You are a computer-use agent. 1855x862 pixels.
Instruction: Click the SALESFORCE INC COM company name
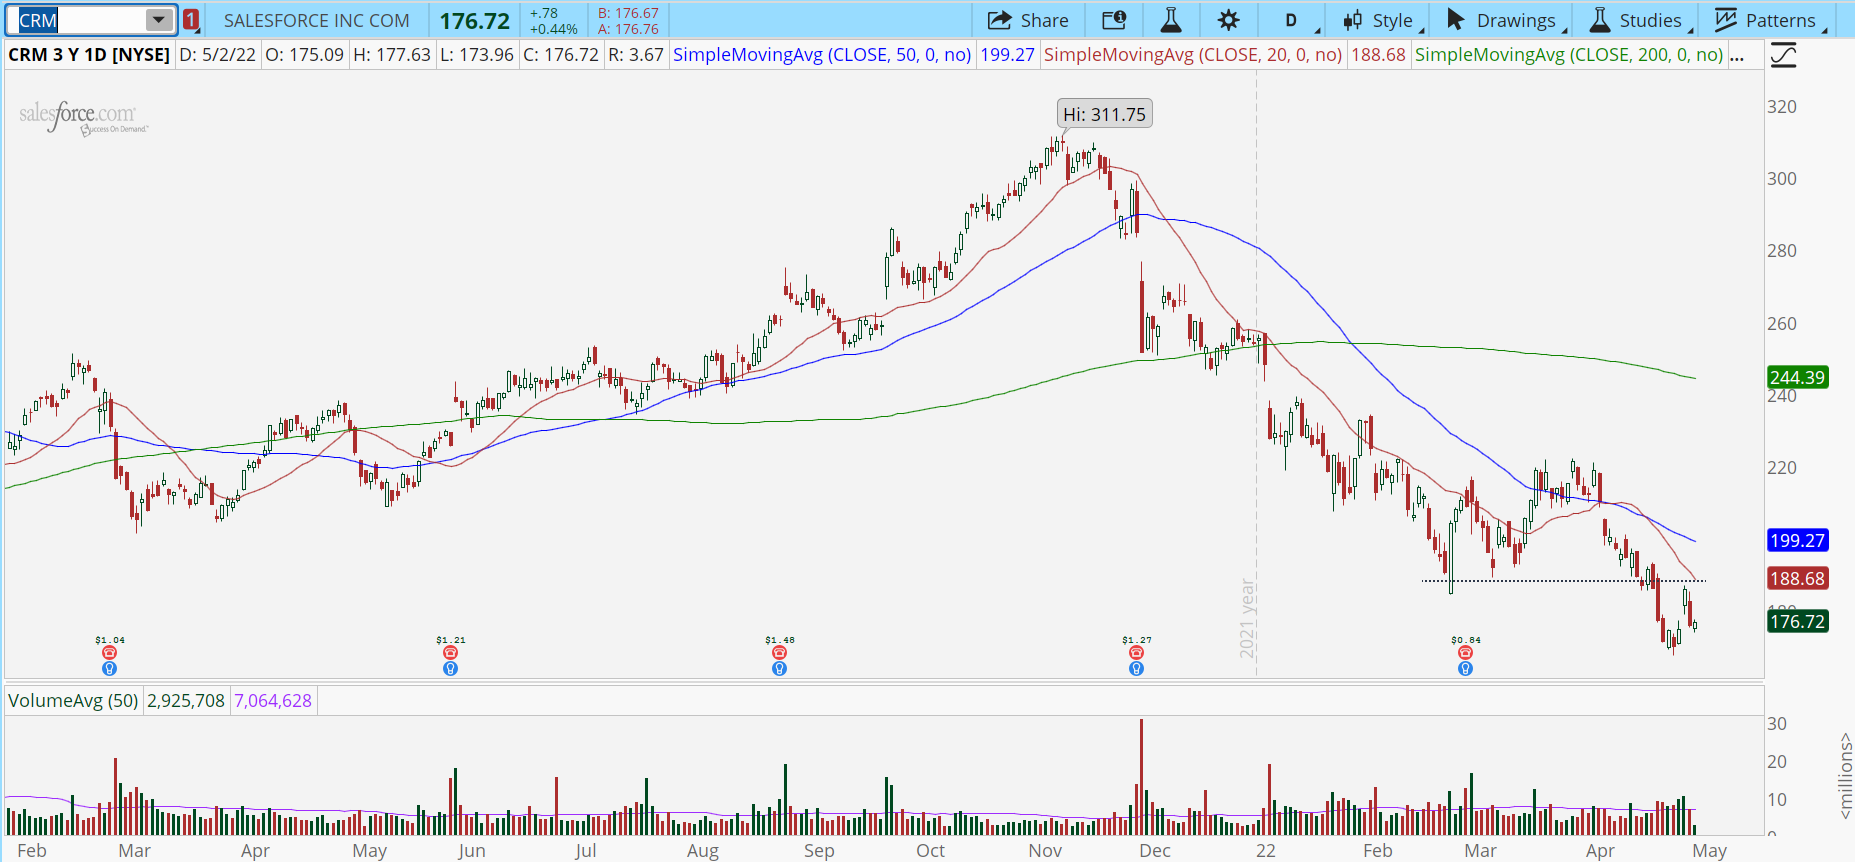coord(317,20)
